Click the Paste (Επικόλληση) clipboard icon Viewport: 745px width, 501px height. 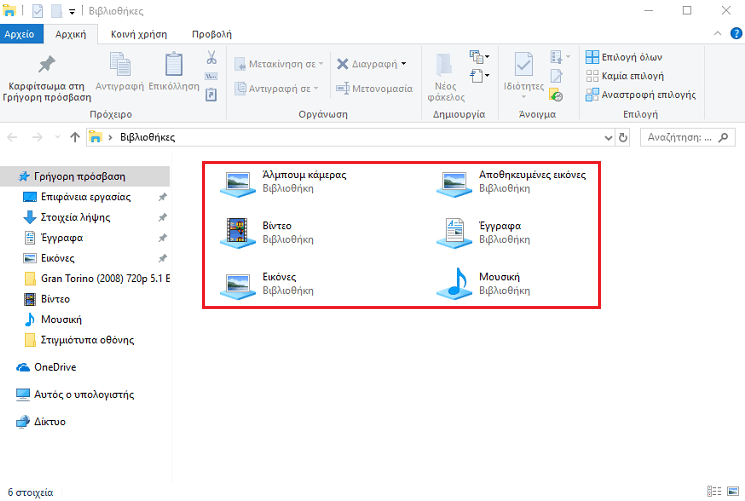coord(174,64)
